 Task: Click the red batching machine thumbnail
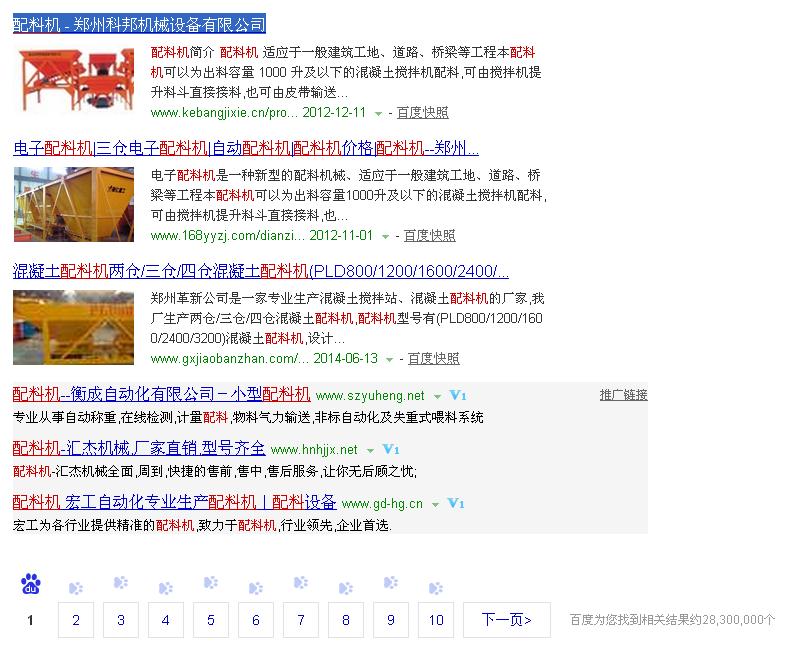(74, 79)
